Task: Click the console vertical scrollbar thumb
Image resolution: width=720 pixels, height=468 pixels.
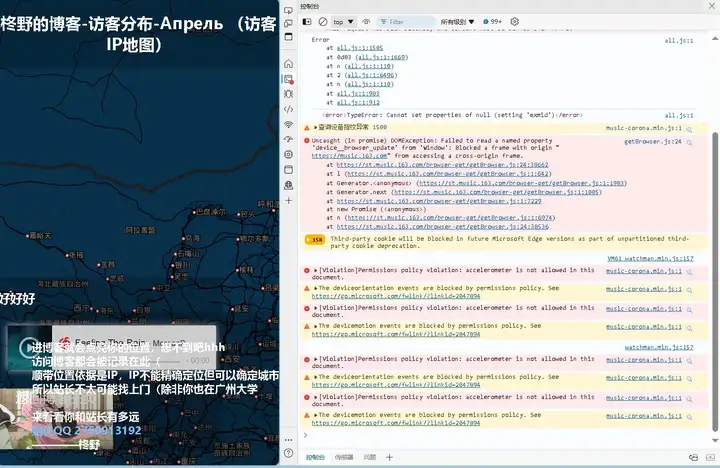Action: [x=714, y=282]
